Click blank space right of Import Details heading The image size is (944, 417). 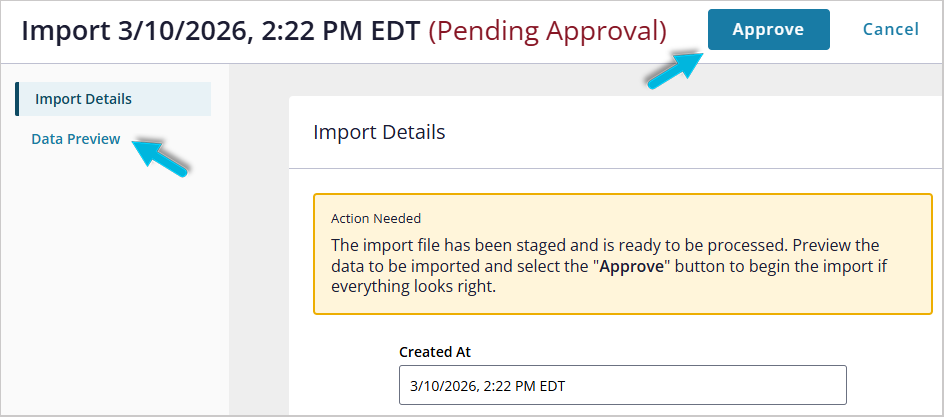pos(700,132)
